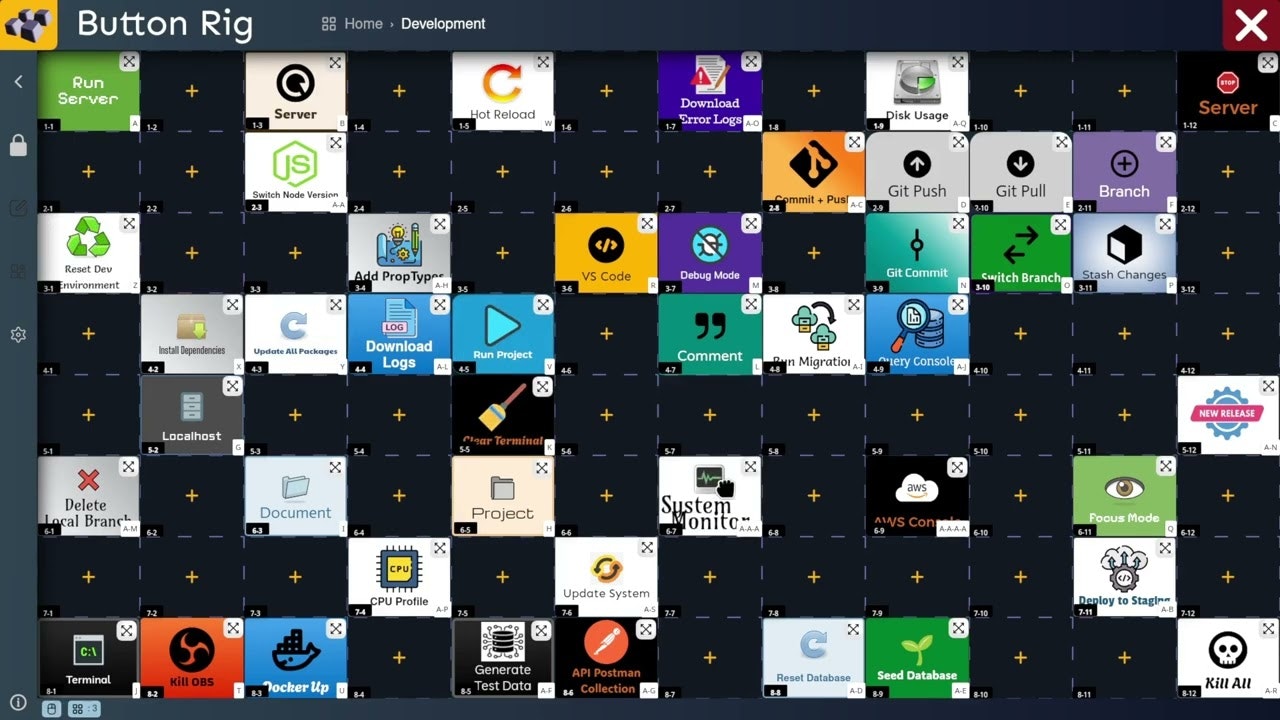Click the Generate Test Data tile

click(502, 658)
